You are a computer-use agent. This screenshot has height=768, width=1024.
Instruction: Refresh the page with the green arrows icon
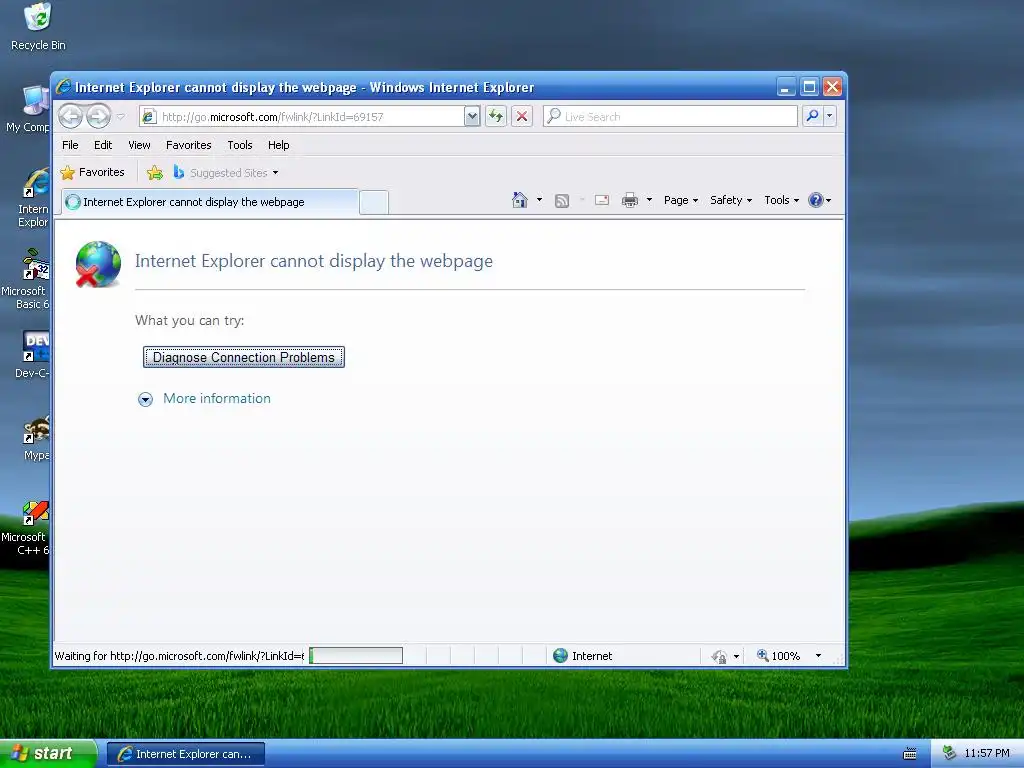[x=496, y=117]
